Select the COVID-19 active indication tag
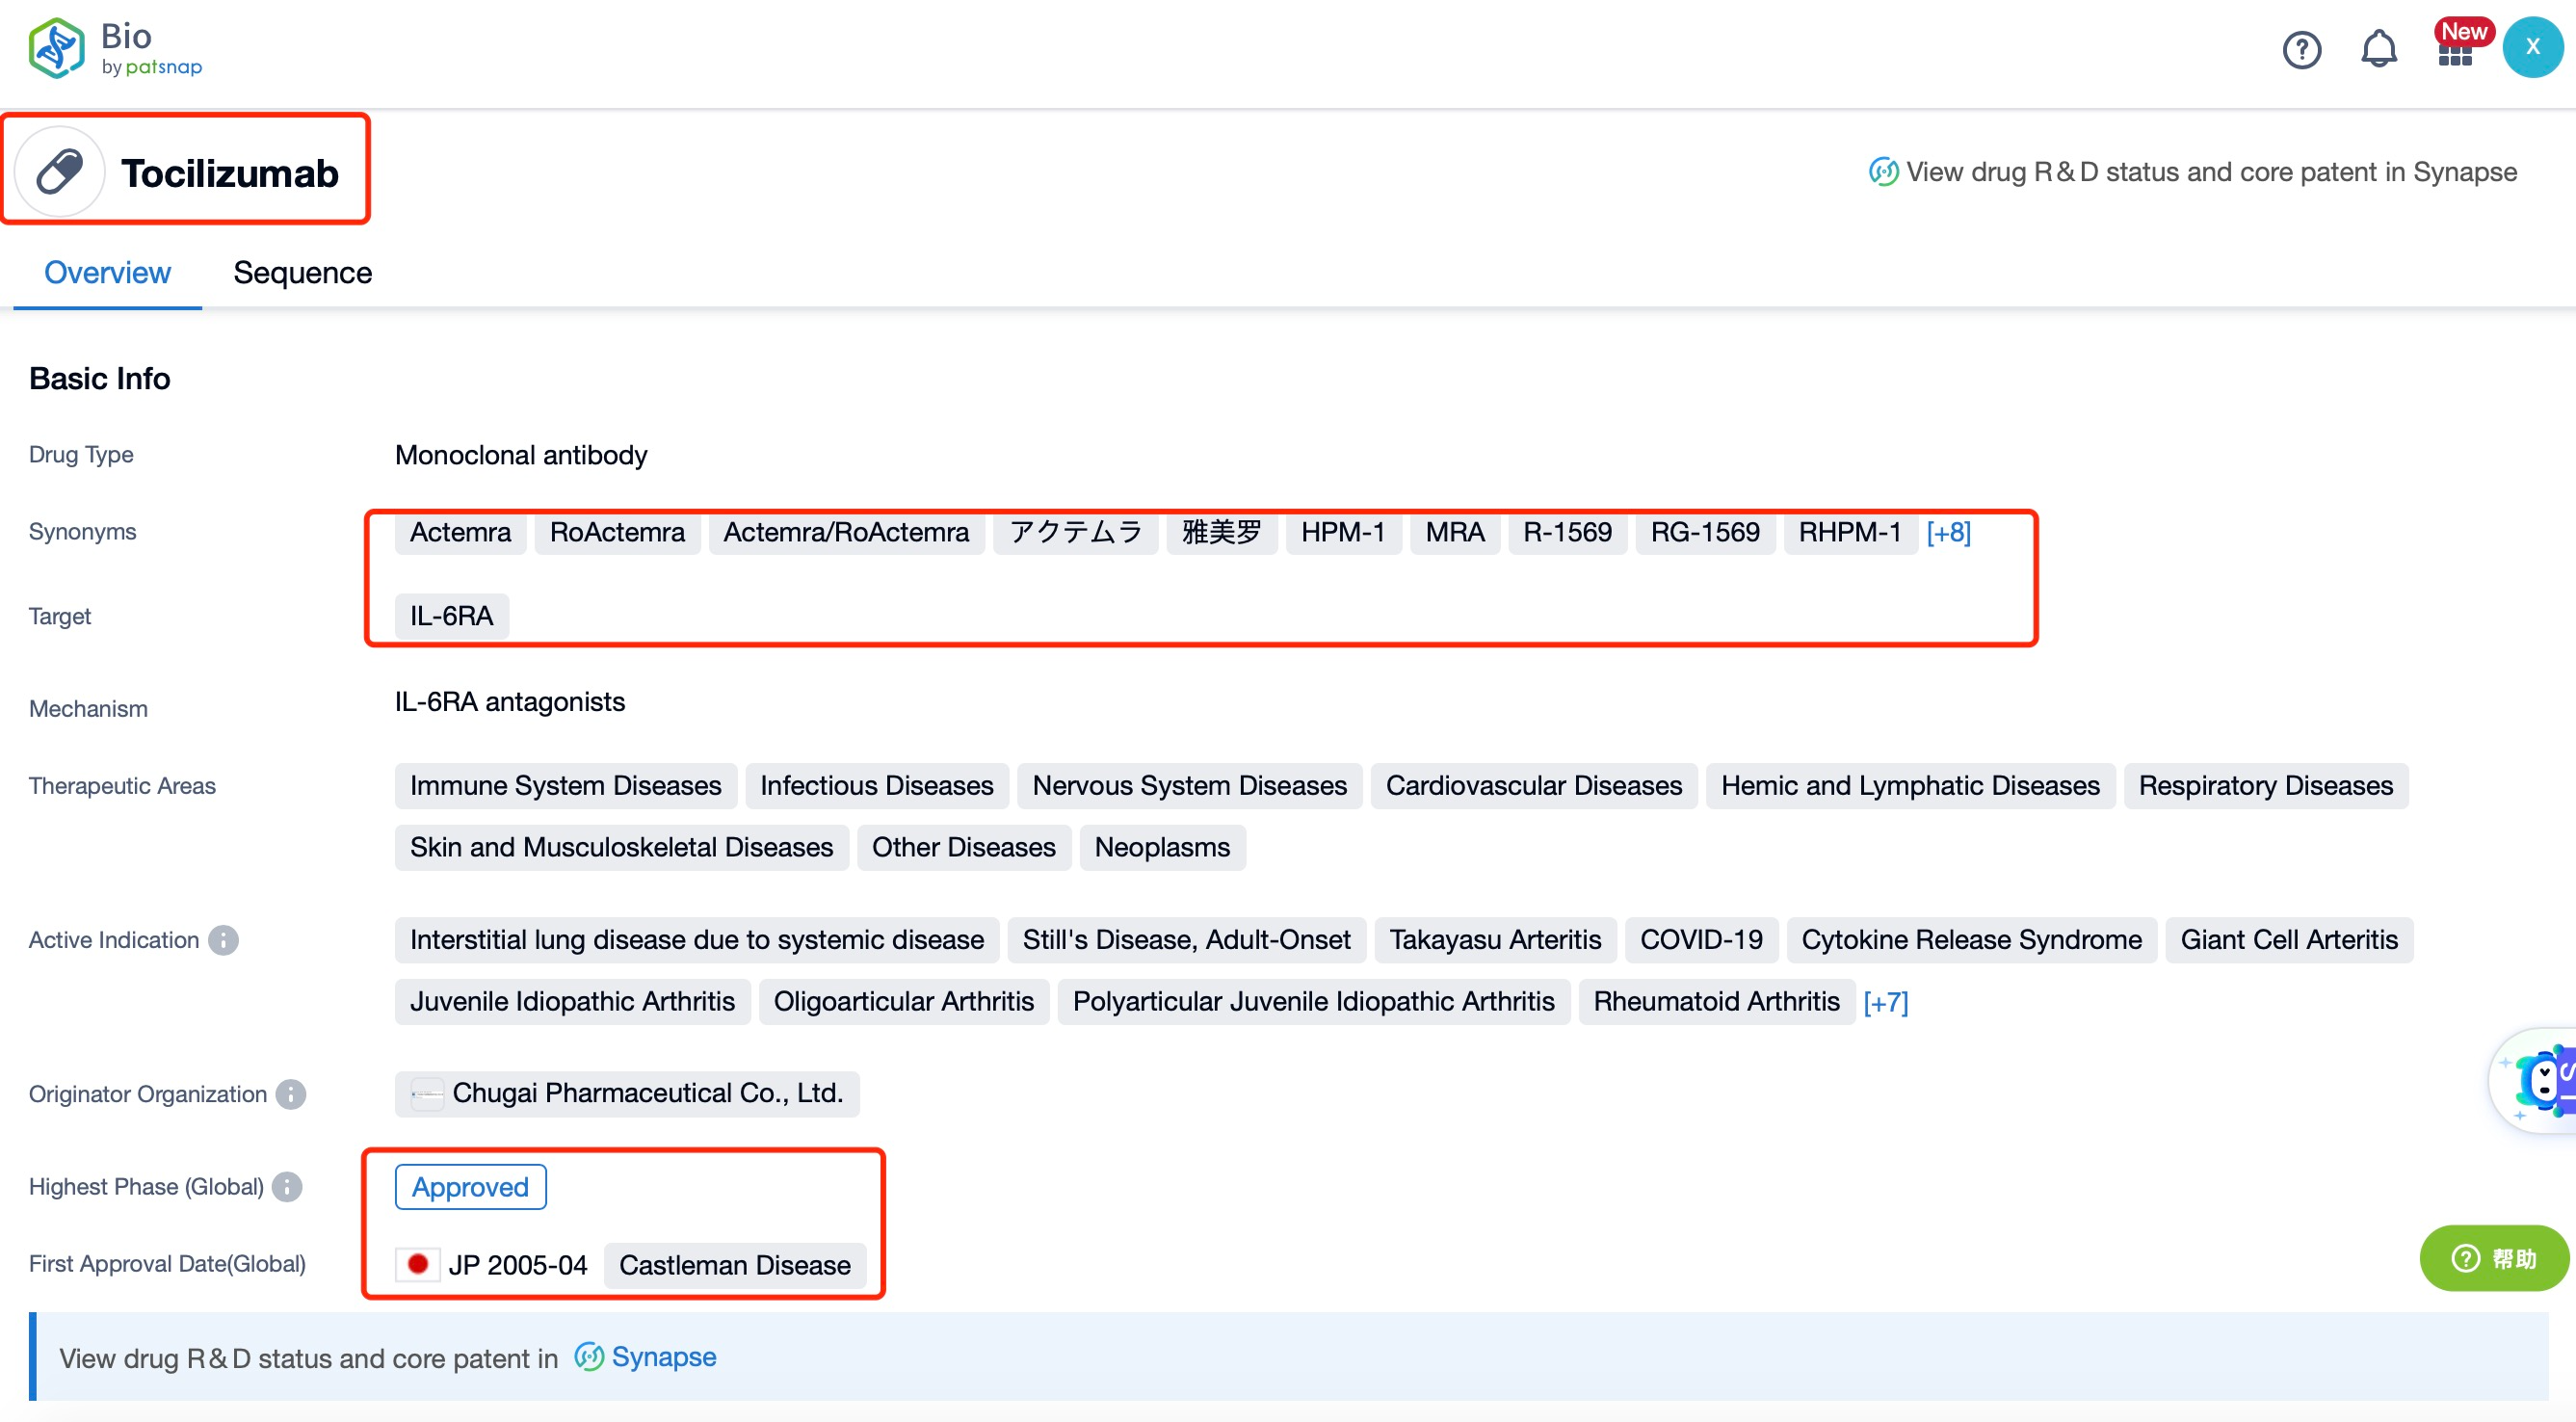The image size is (2576, 1422). 1700,942
